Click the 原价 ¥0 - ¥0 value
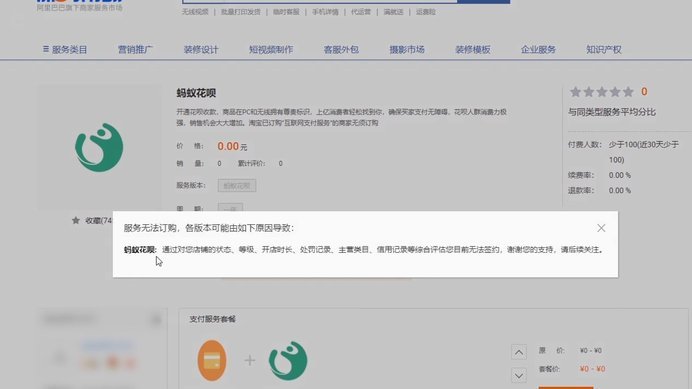 [590, 351]
